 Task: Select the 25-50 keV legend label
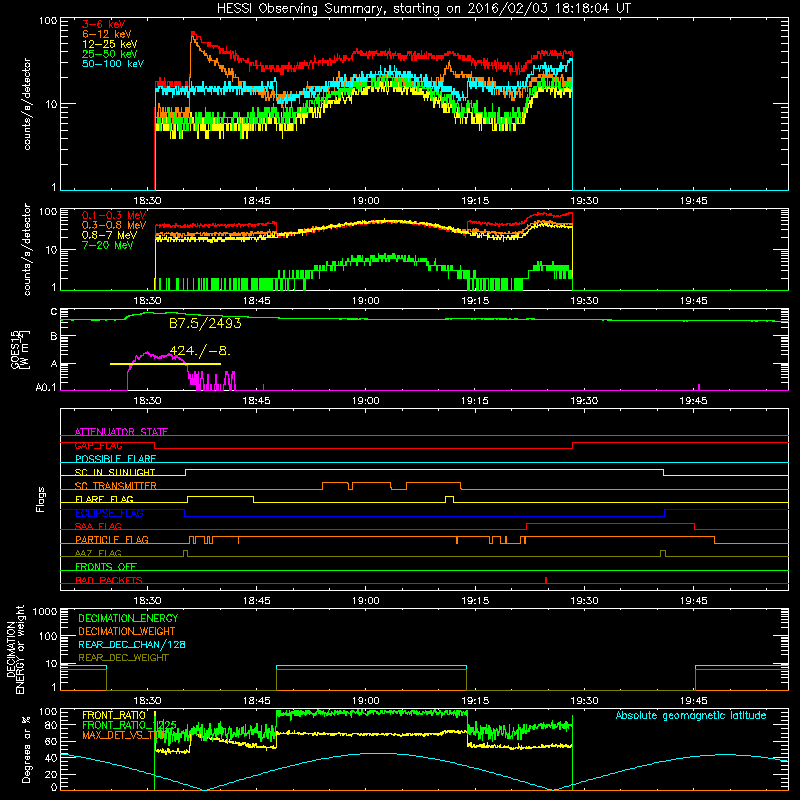110,54
